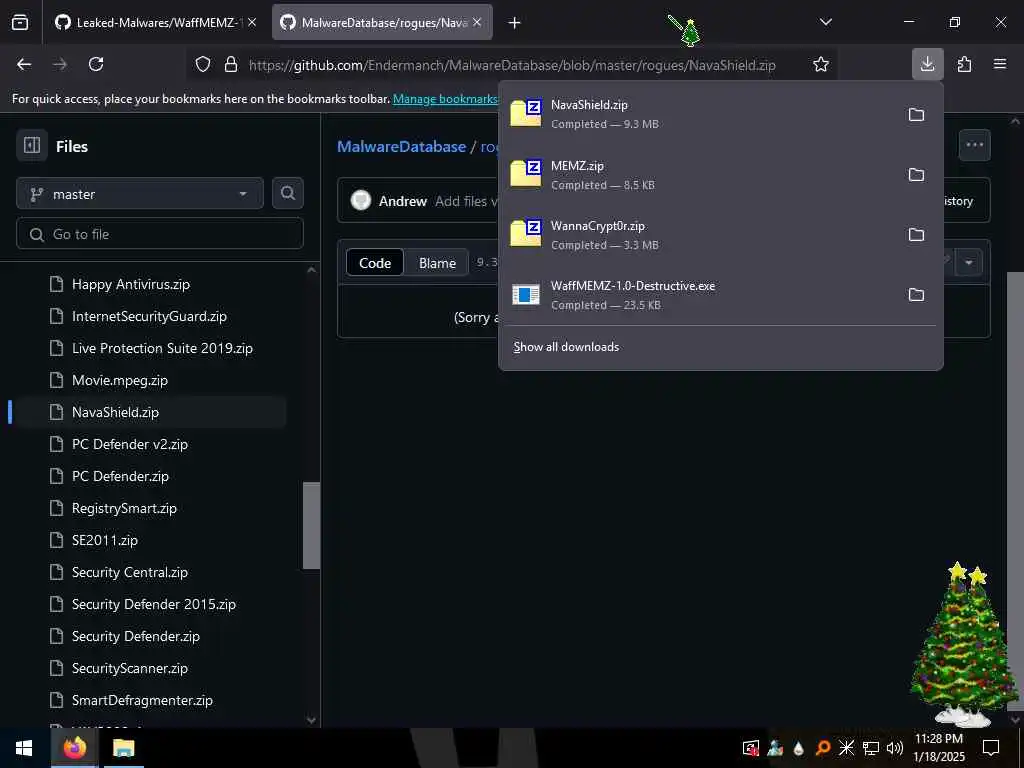The height and width of the screenshot is (768, 1024).
Task: Open the master branch dropdown
Action: coord(140,193)
